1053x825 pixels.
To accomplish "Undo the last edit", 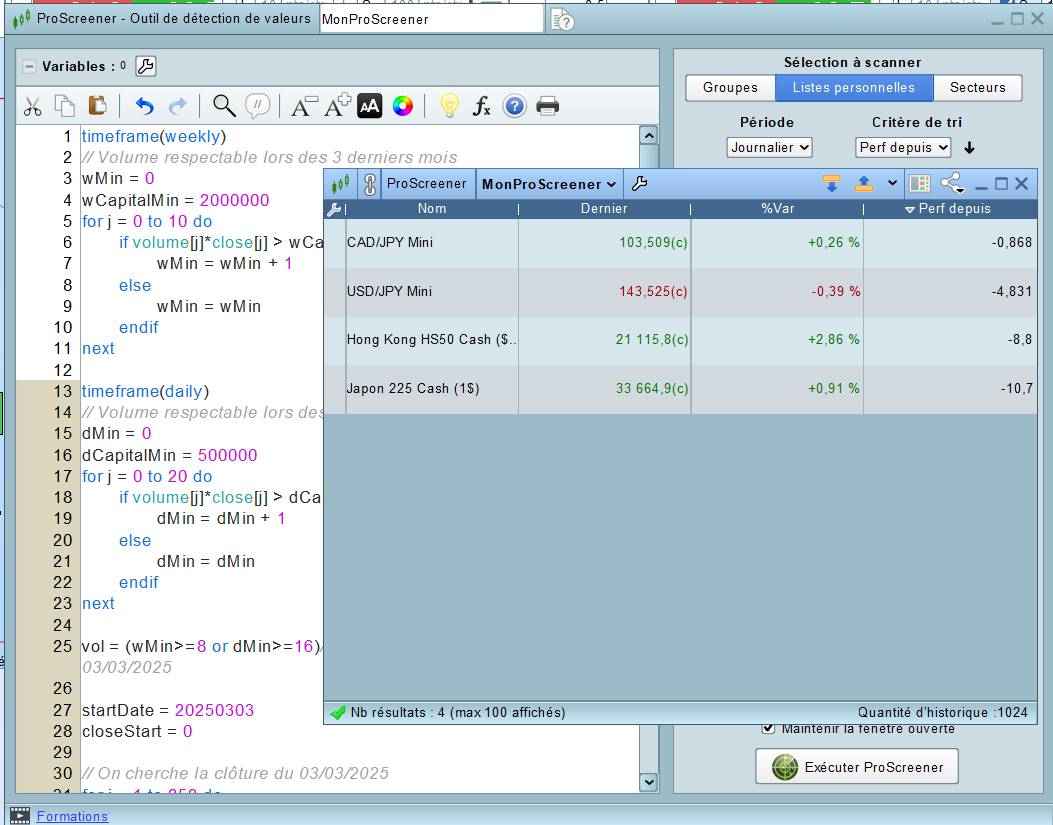I will tap(144, 106).
